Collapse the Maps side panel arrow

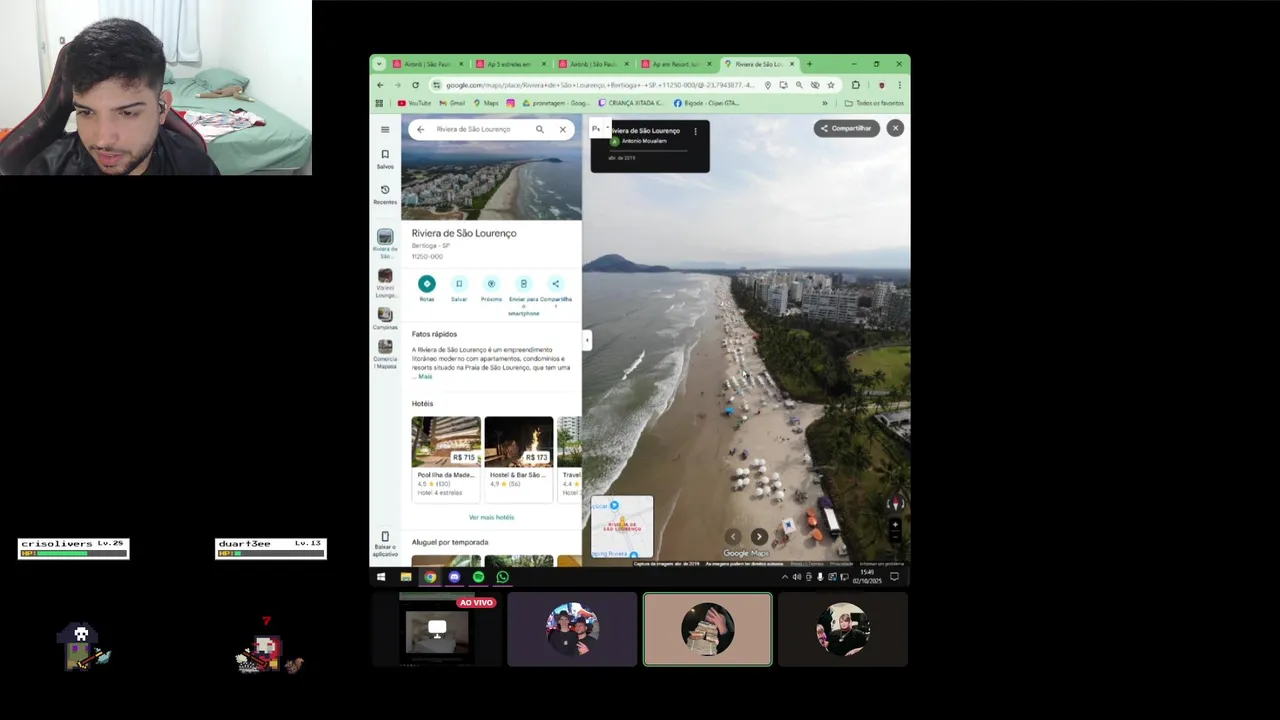tap(587, 341)
